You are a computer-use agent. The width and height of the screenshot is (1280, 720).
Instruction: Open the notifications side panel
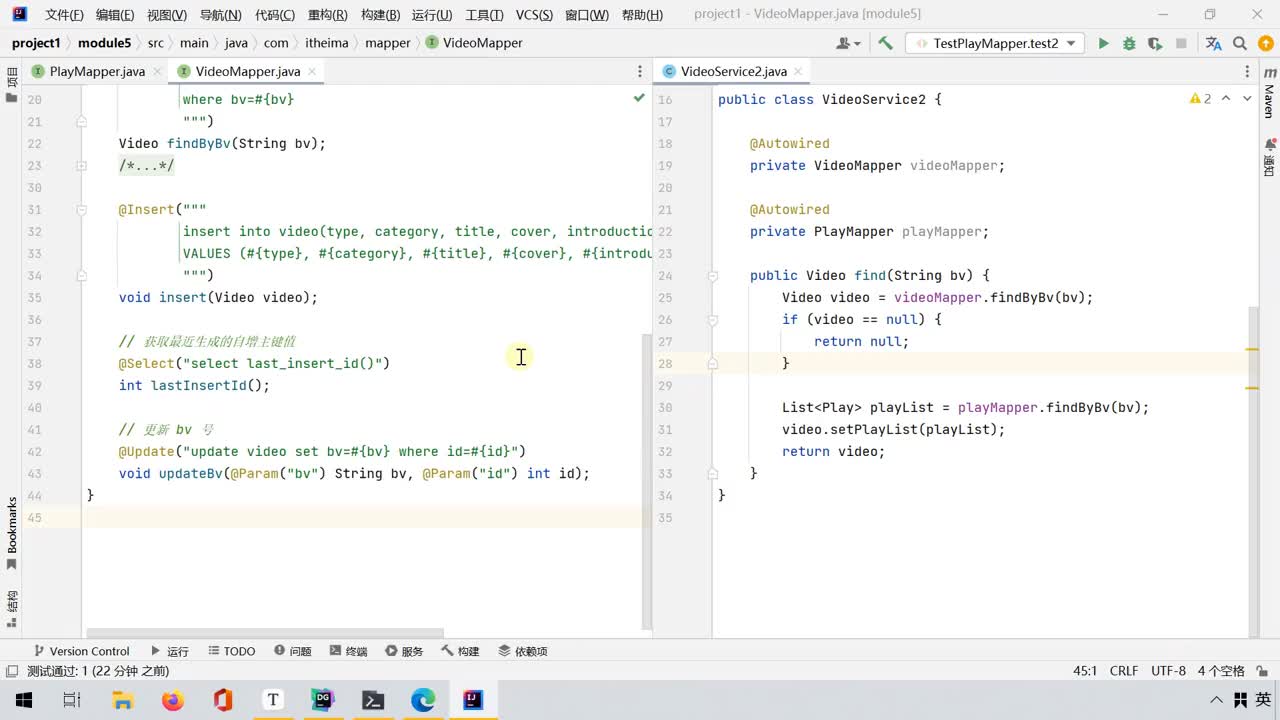click(1269, 160)
